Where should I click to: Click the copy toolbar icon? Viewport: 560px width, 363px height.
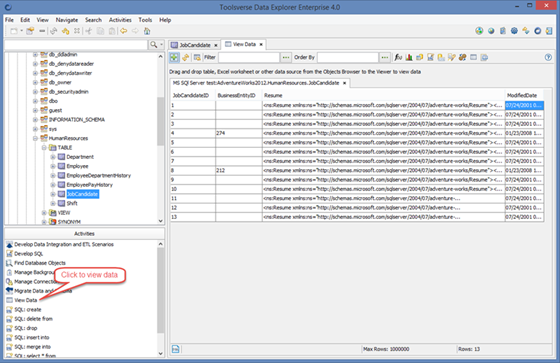tap(100, 31)
